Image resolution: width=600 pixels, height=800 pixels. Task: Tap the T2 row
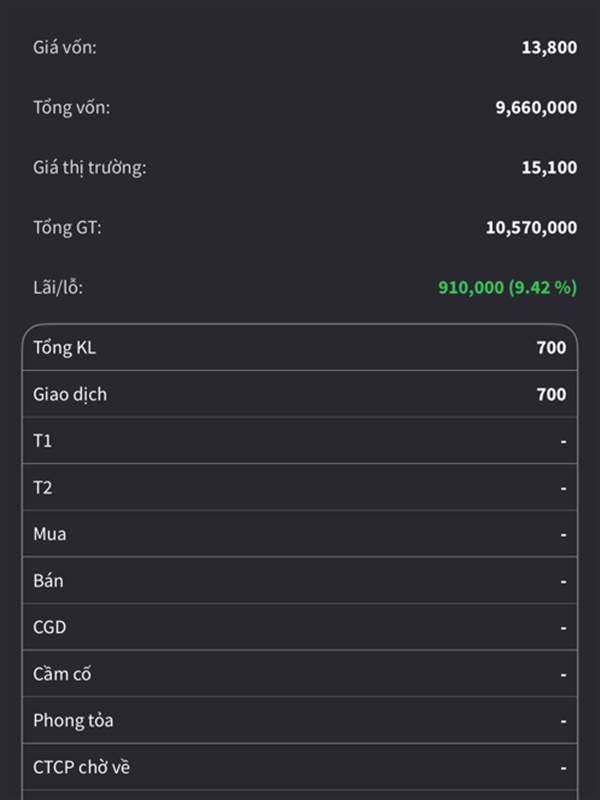(300, 487)
